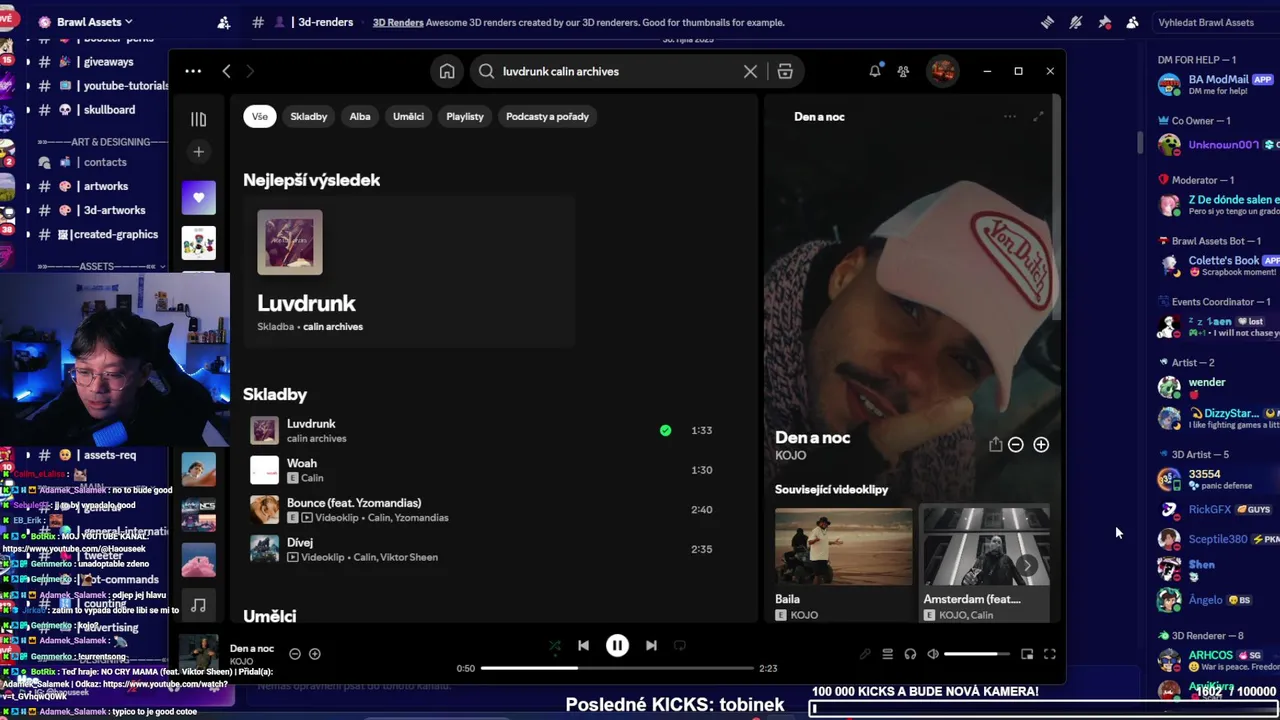Open Discord threads icon in header
Viewport: 1280px width, 720px height.
pyautogui.click(x=1047, y=22)
